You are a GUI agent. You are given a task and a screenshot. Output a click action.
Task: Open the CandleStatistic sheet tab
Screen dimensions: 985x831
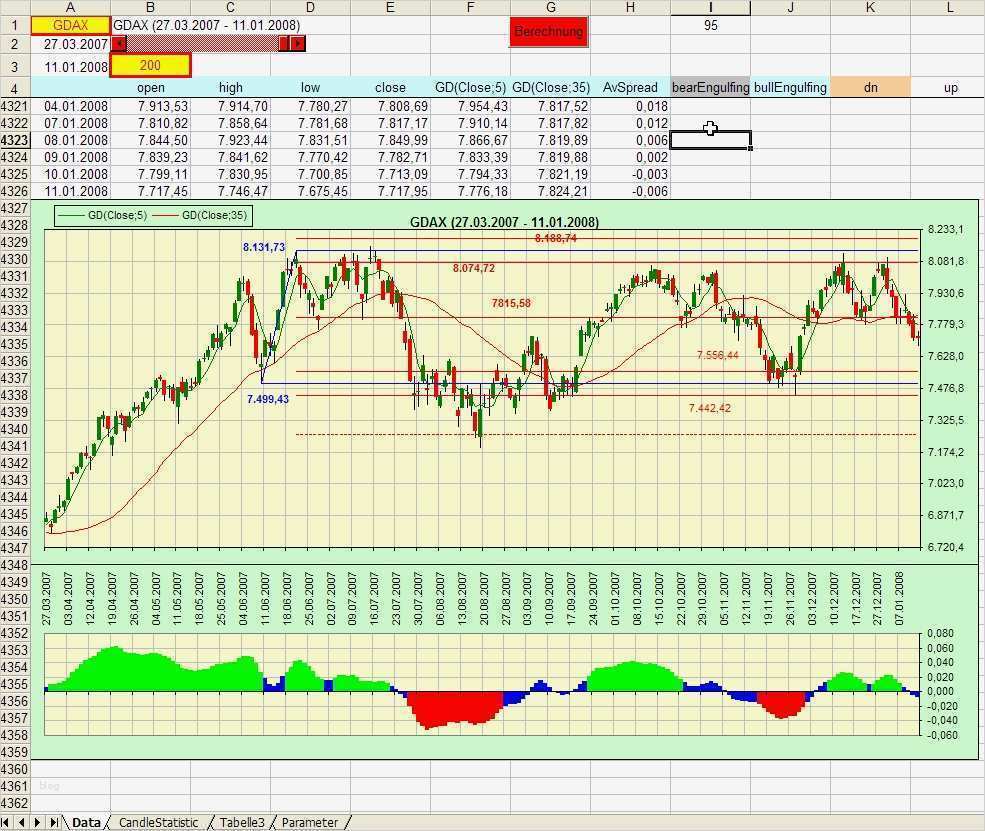click(158, 822)
